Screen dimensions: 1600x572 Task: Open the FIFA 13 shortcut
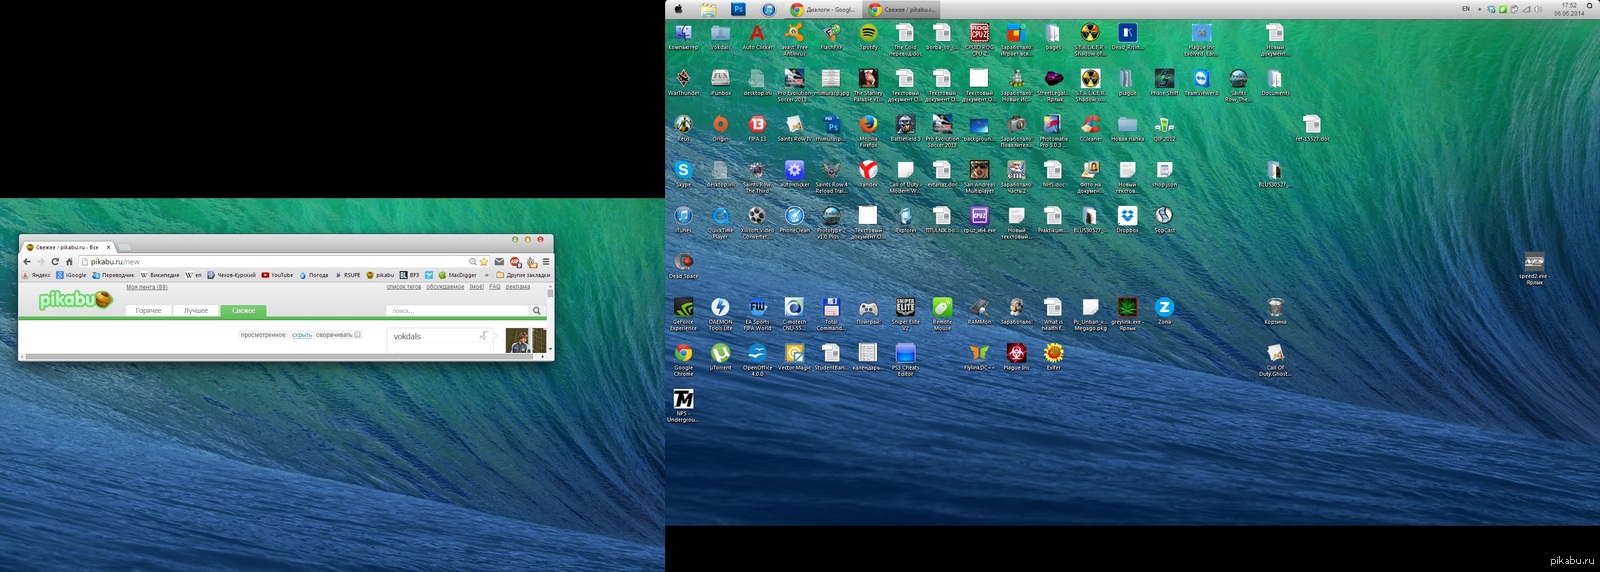click(x=757, y=127)
